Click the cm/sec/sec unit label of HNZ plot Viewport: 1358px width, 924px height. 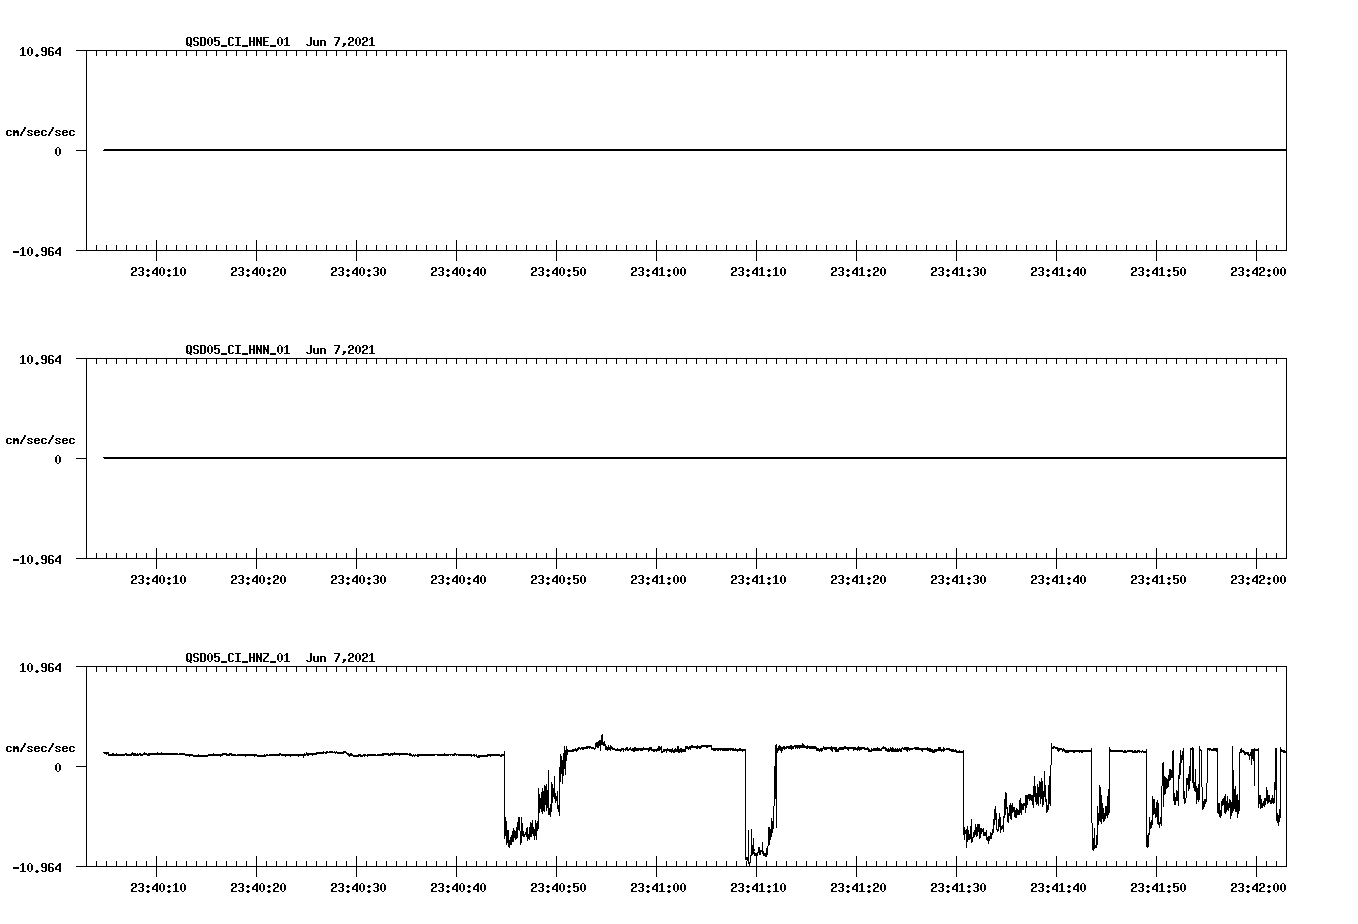40,748
